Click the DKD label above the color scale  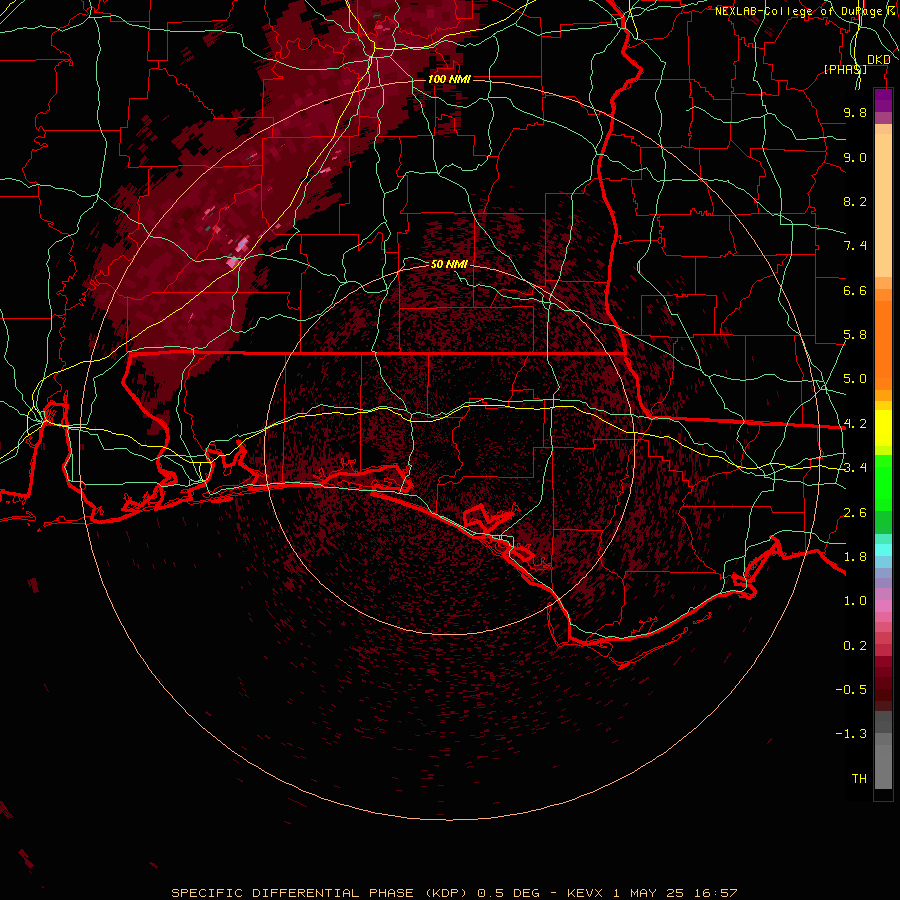tap(878, 59)
